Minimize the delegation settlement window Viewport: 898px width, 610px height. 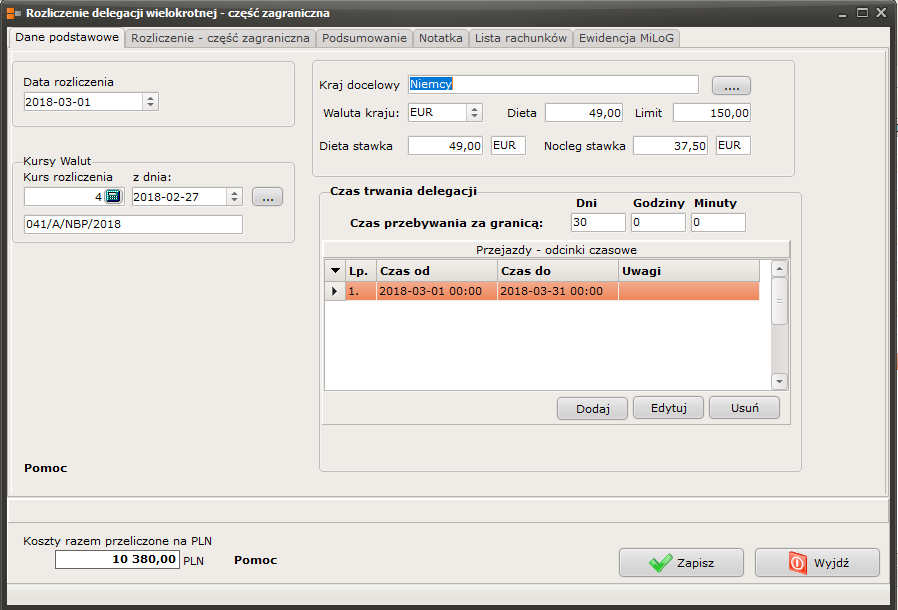tap(842, 13)
